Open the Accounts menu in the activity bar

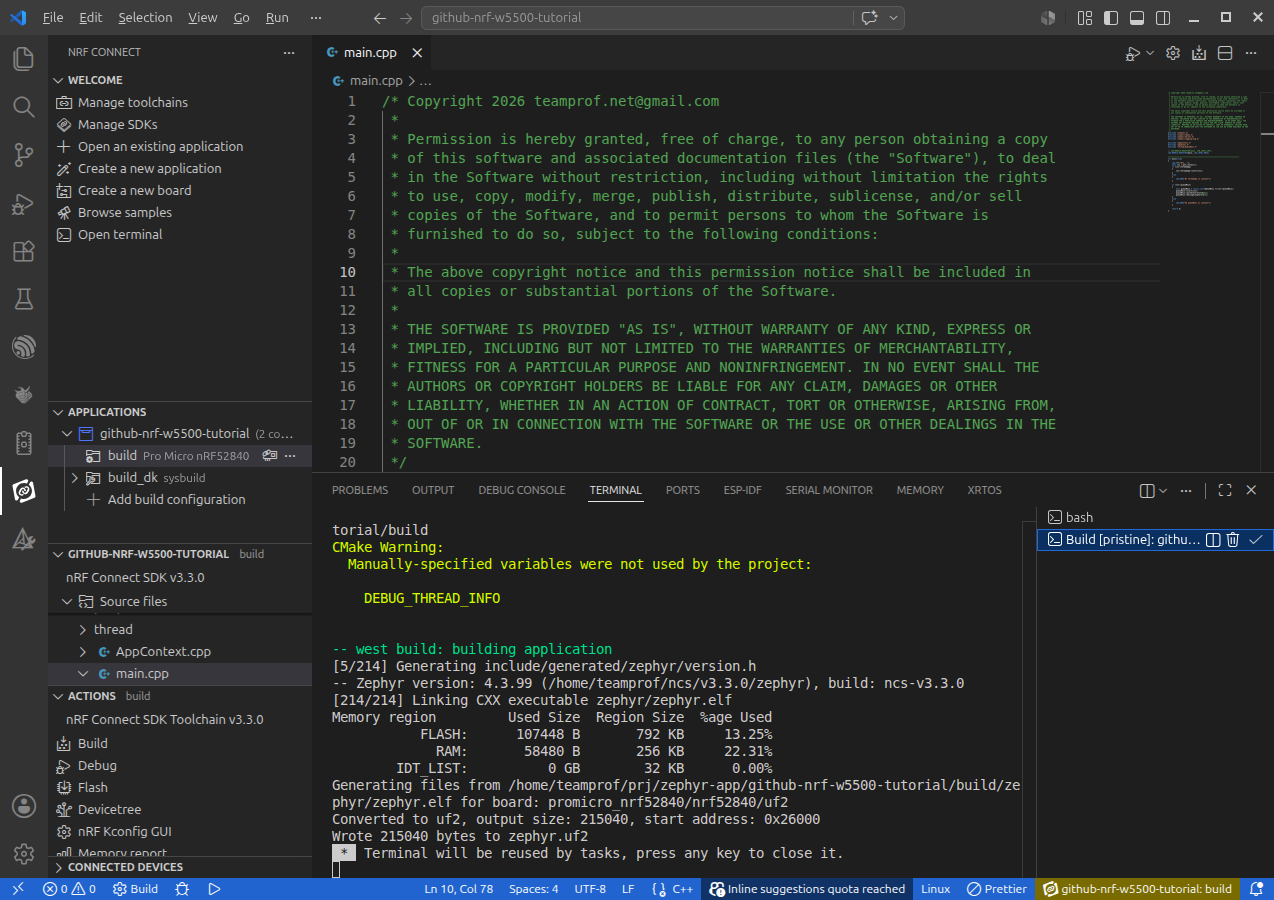(24, 806)
